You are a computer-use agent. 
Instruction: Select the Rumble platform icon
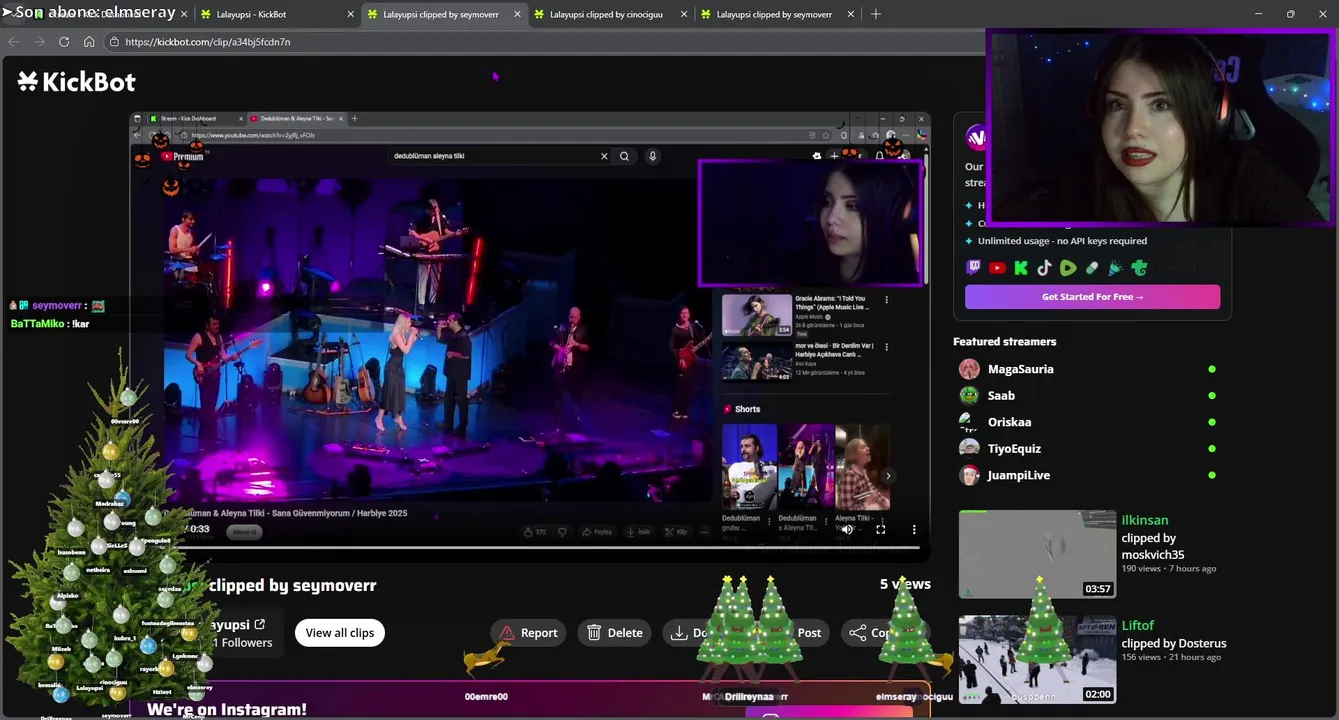(1068, 268)
